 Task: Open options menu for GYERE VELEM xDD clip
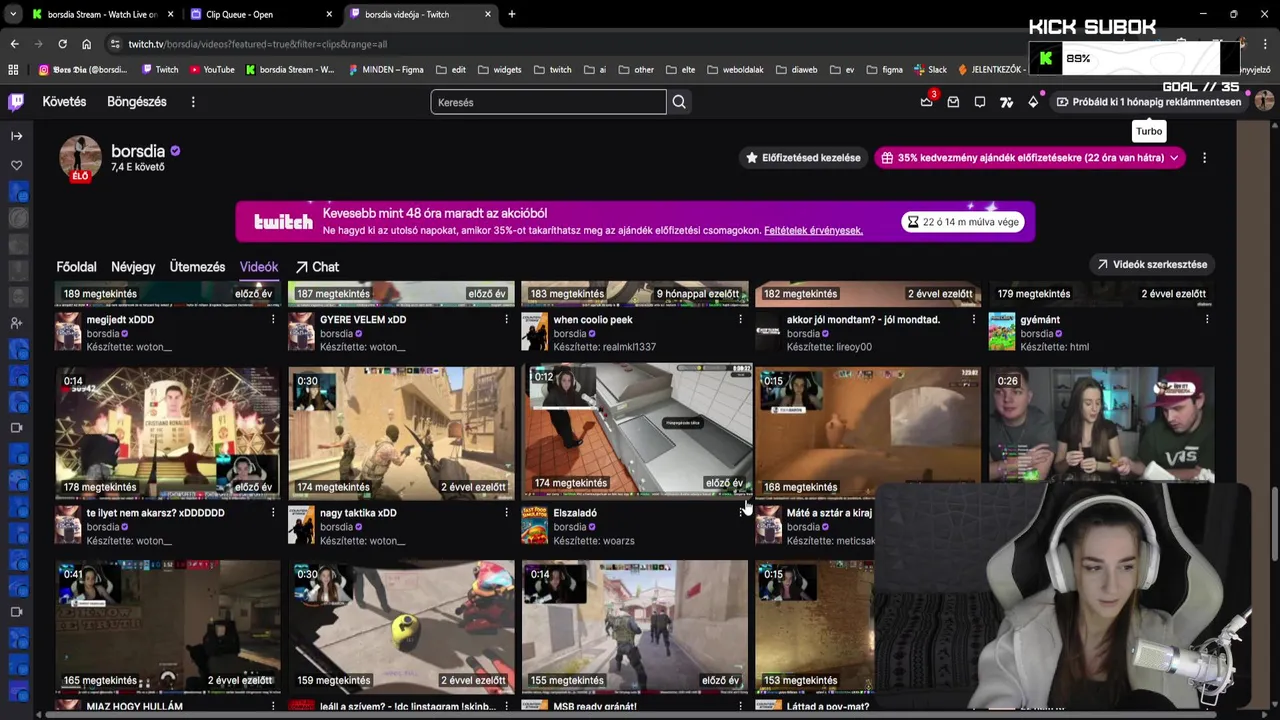[x=506, y=319]
